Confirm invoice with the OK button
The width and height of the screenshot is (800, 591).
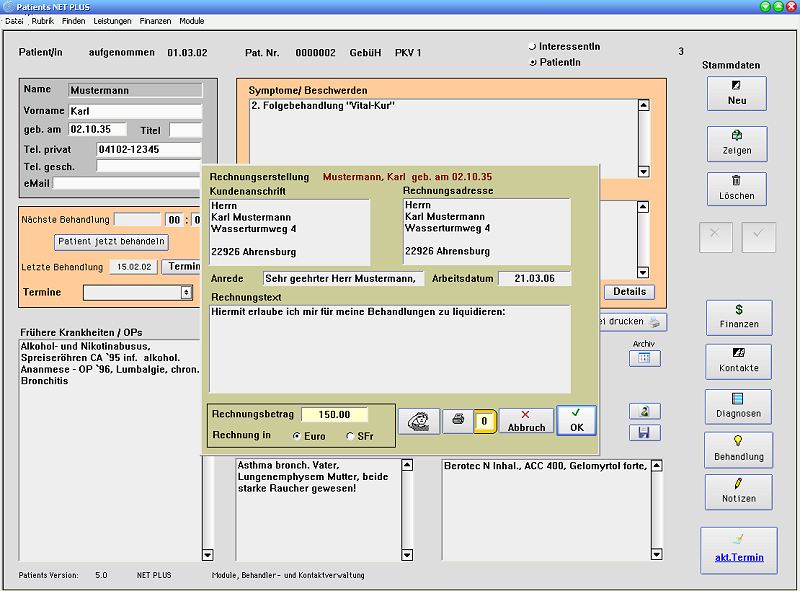point(577,421)
